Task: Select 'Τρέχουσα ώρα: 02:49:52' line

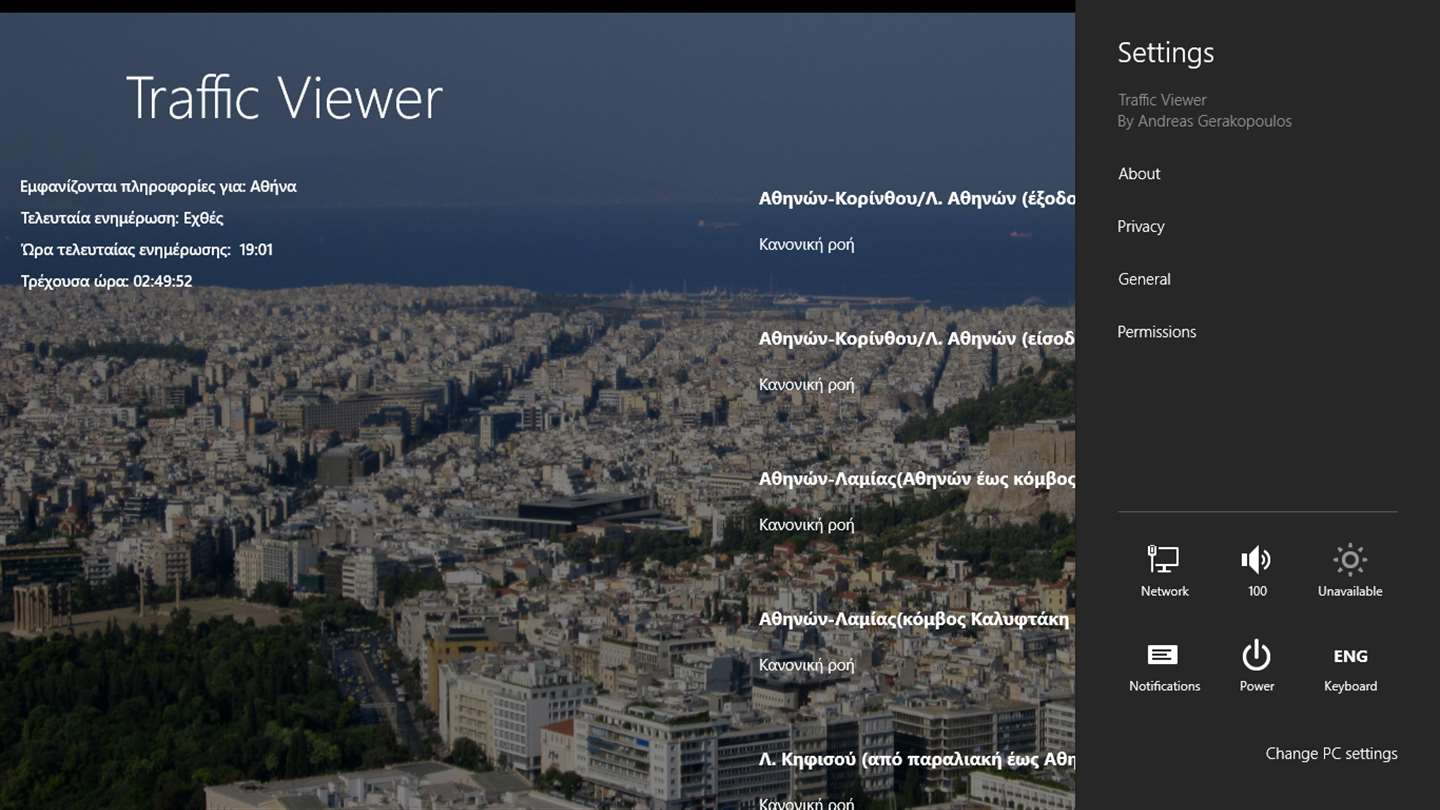Action: pyautogui.click(x=107, y=282)
